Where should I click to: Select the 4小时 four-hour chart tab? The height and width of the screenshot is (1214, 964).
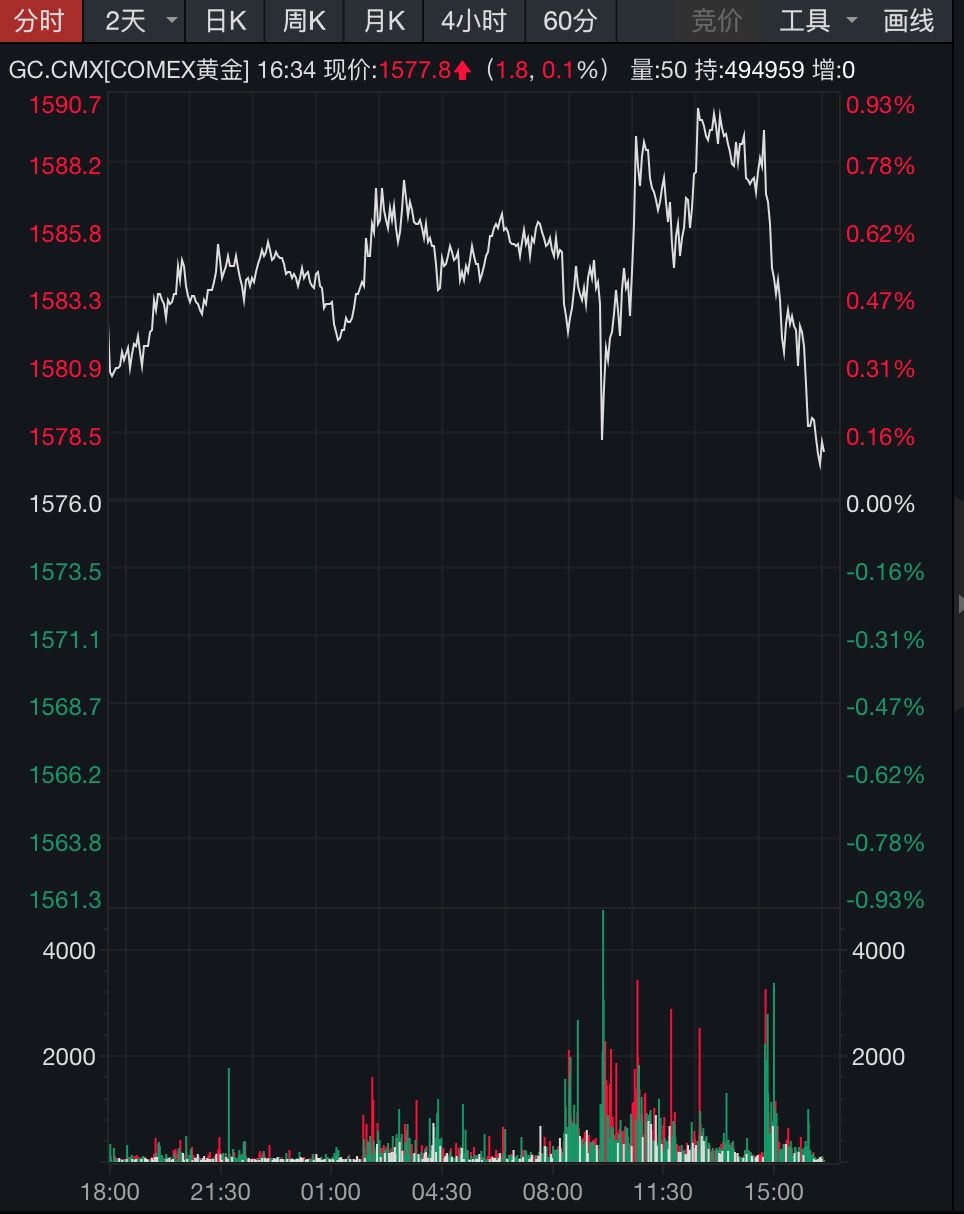pos(473,20)
